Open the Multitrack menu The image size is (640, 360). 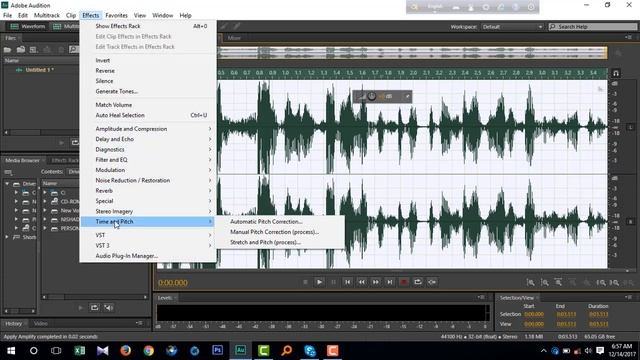point(47,15)
